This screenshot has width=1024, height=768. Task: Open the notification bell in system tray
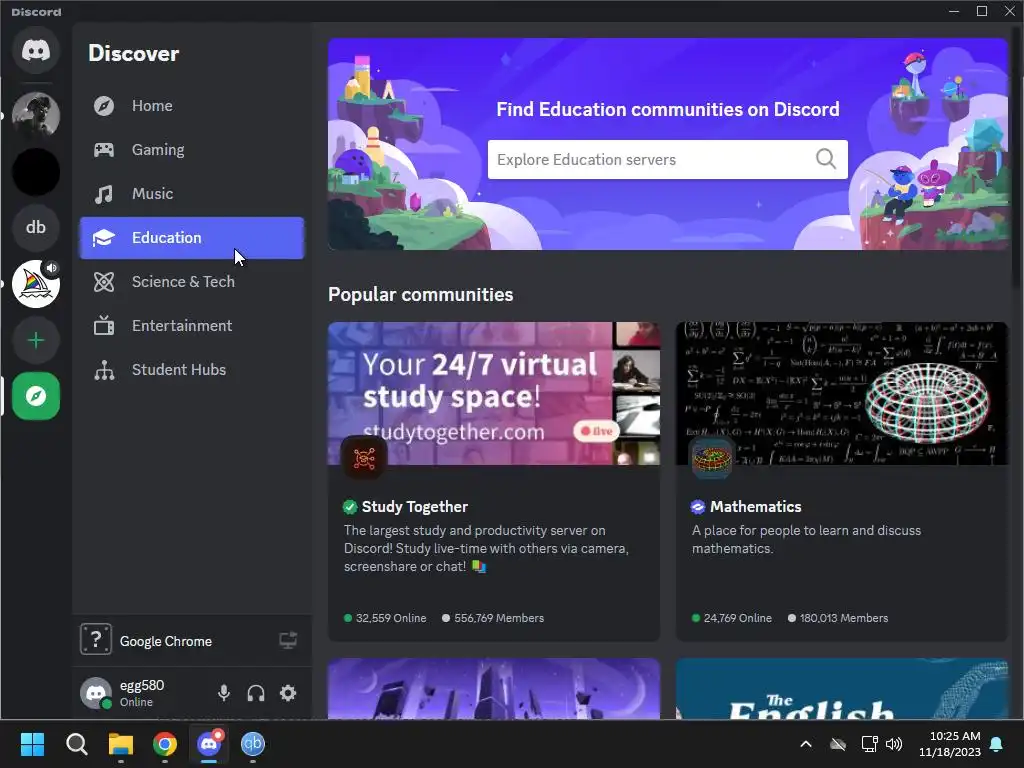tap(997, 744)
